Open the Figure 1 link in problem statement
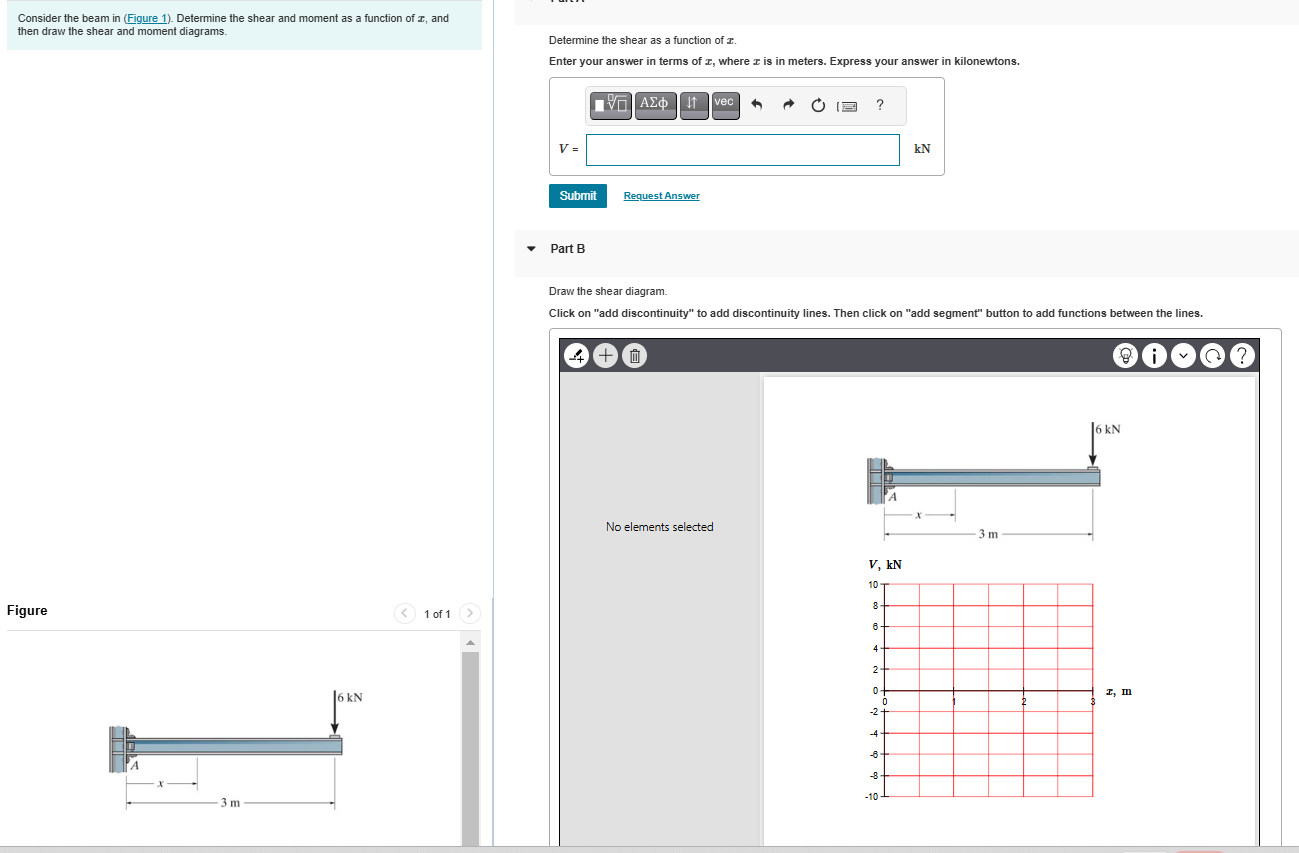This screenshot has width=1299, height=853. pos(147,18)
